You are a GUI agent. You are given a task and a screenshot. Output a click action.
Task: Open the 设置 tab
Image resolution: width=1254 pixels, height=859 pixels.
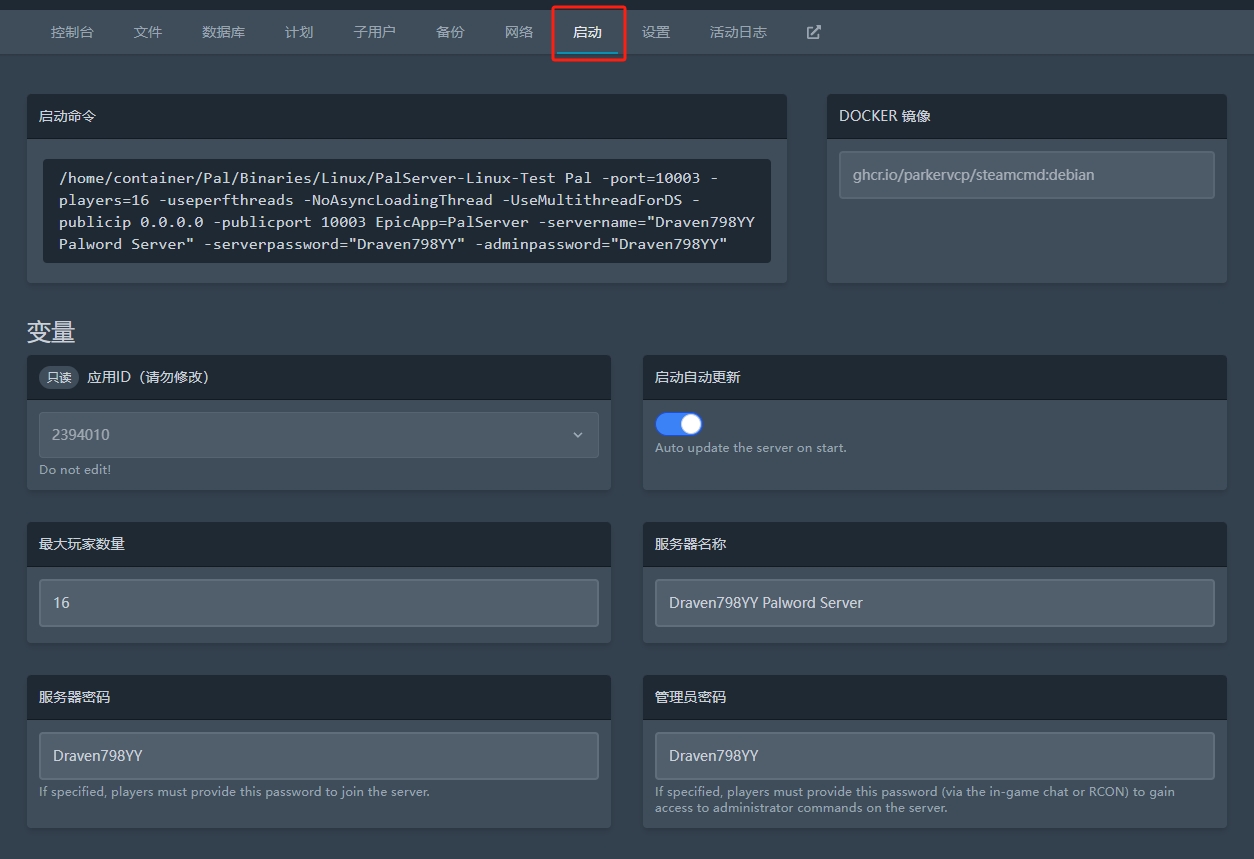tap(656, 32)
